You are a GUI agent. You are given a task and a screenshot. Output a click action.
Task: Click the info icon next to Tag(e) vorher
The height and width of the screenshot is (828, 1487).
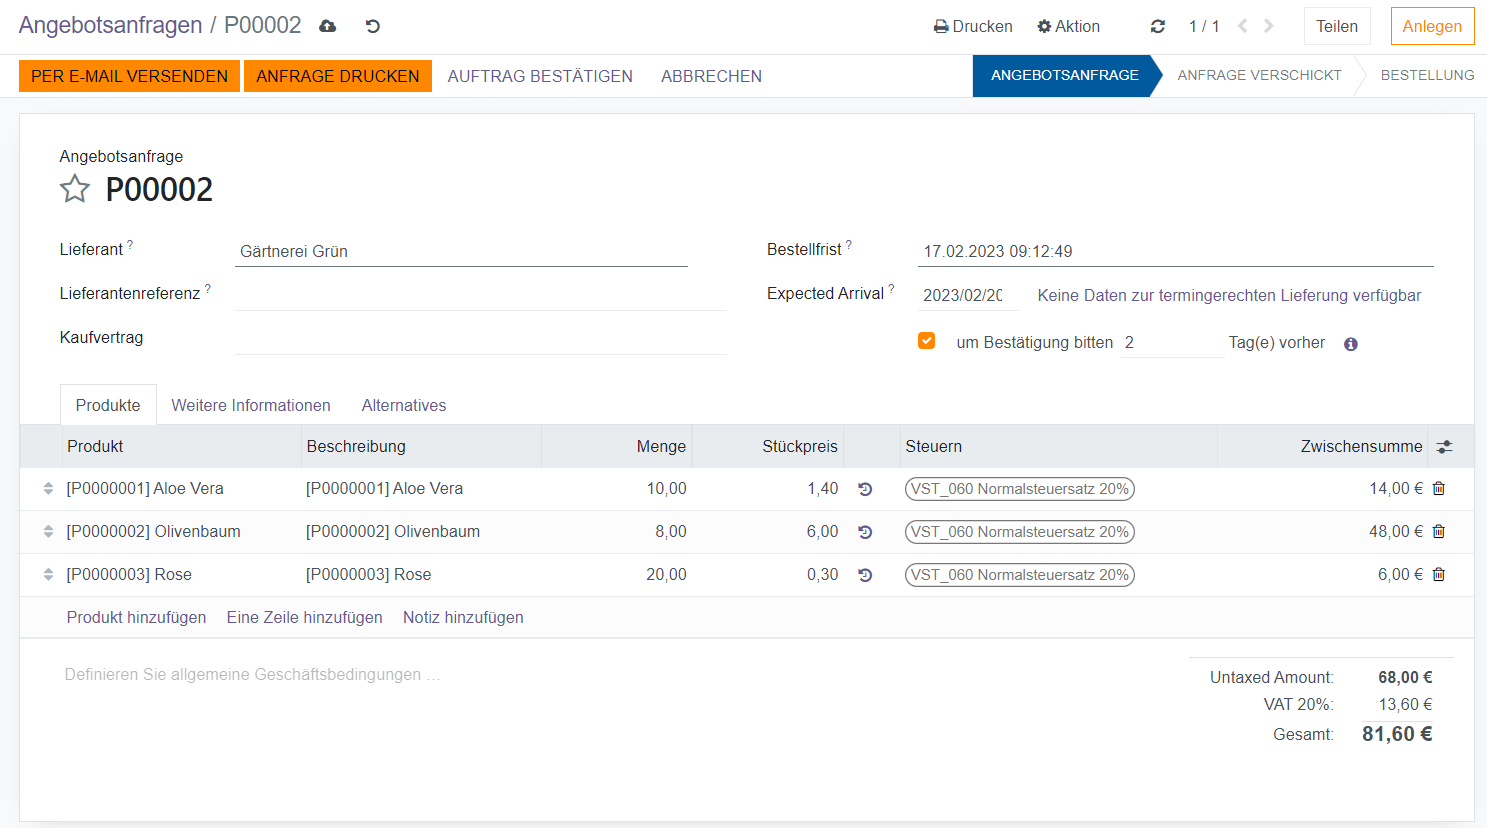pyautogui.click(x=1351, y=344)
